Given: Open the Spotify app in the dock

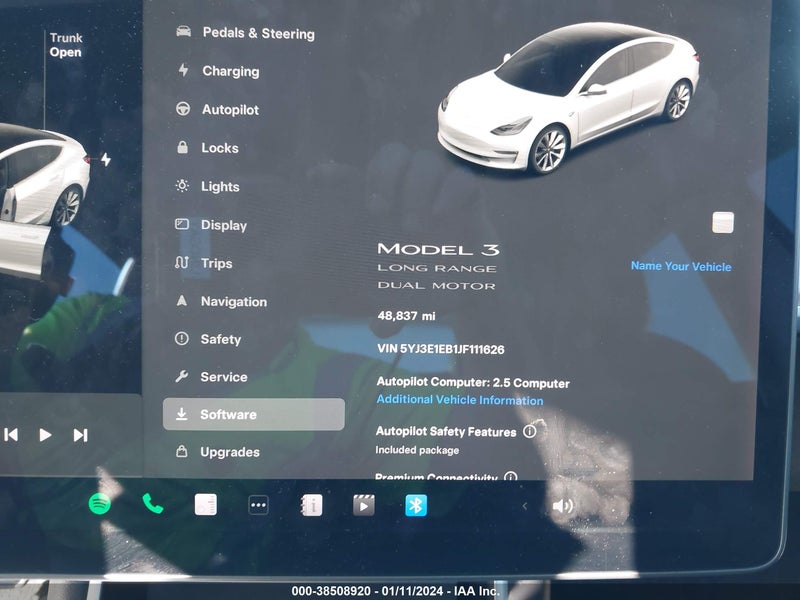Looking at the screenshot, I should pyautogui.click(x=100, y=504).
